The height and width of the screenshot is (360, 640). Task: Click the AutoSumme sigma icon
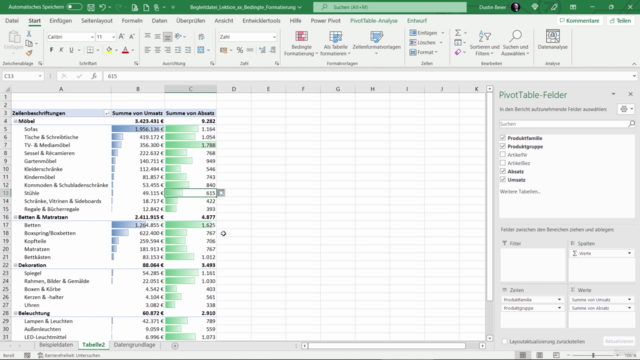(x=458, y=33)
